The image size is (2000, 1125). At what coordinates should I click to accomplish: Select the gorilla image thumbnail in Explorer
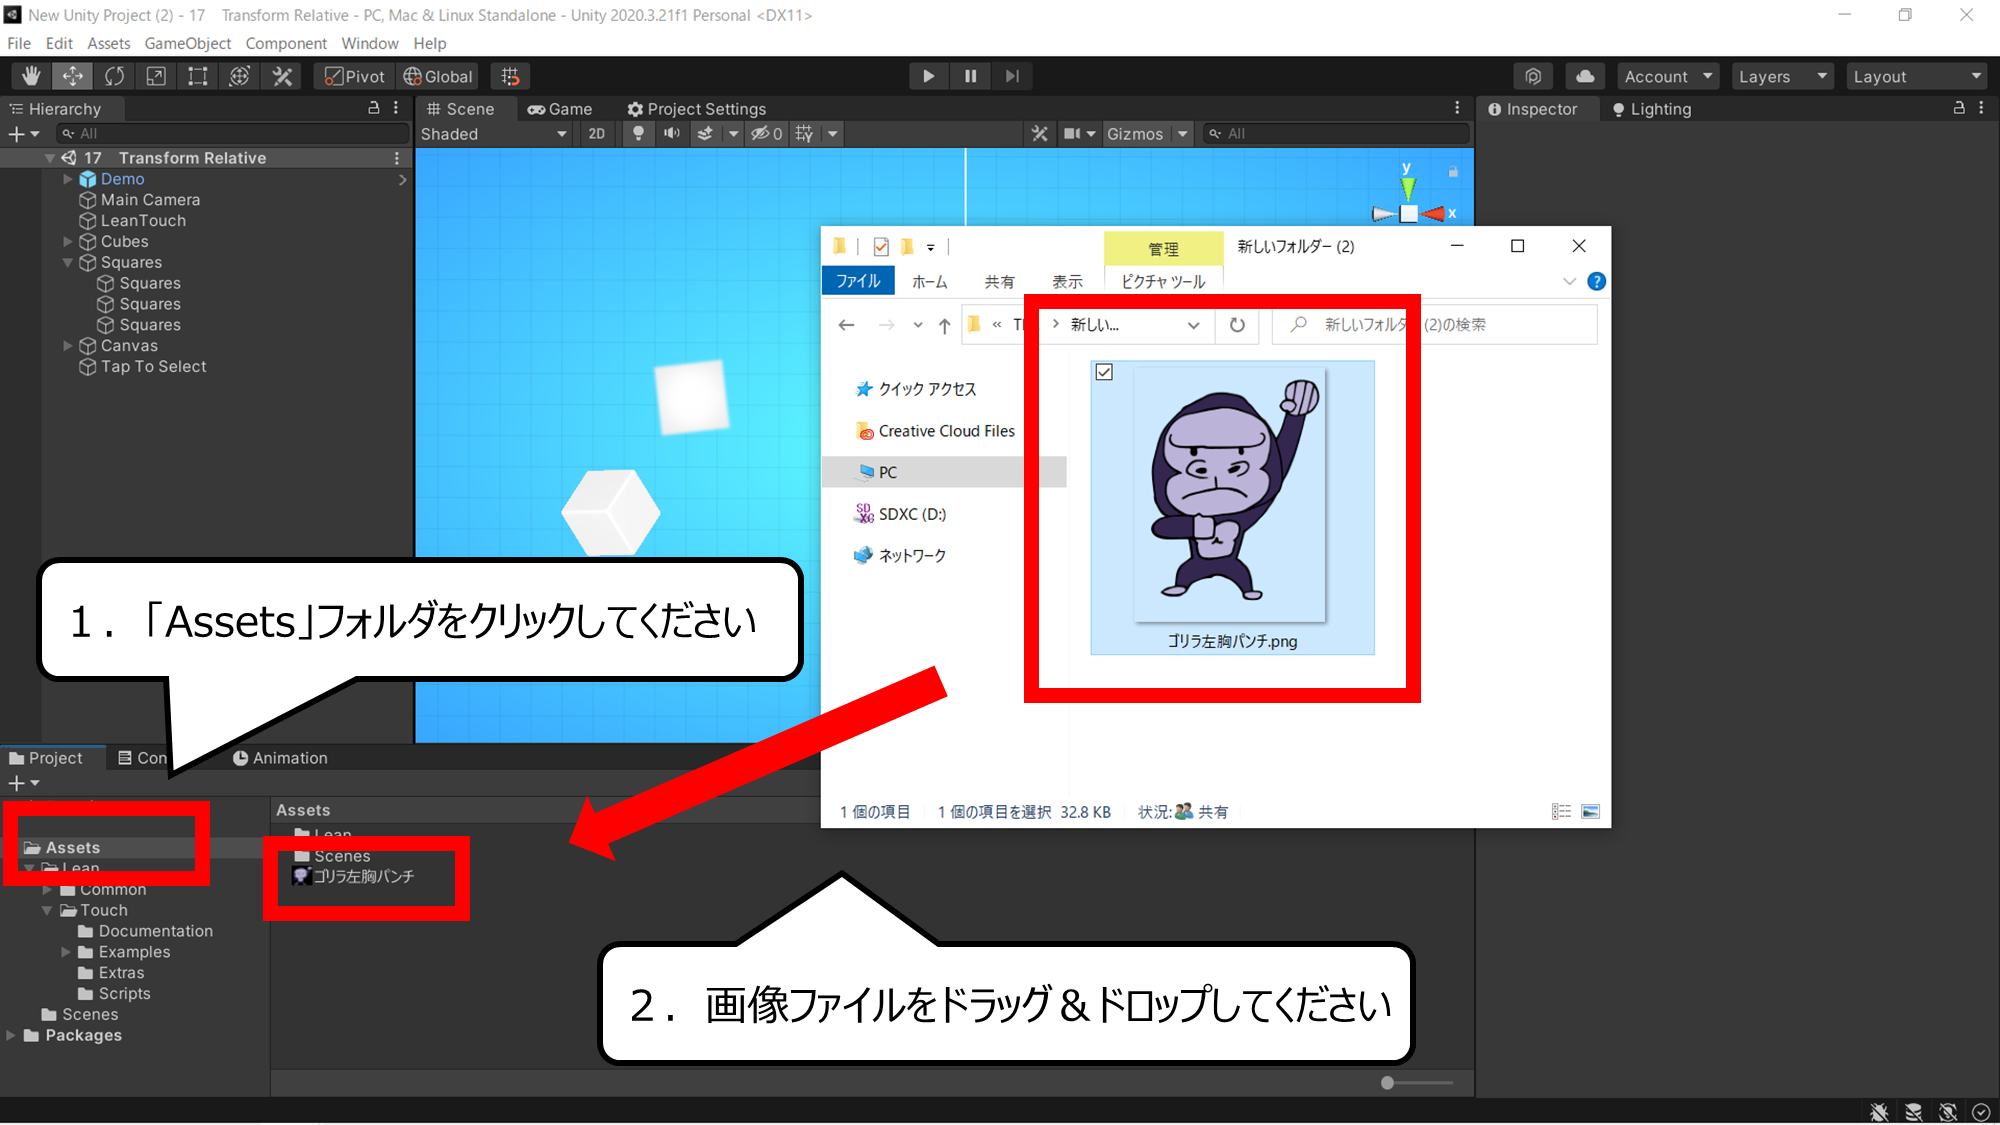[1231, 494]
